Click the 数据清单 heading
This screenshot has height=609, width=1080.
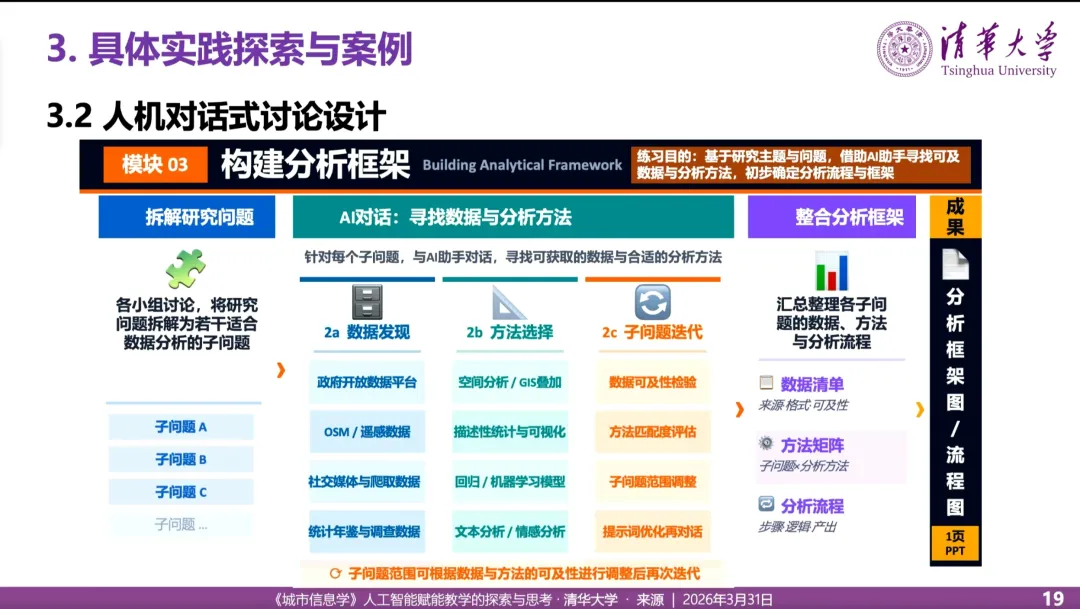[812, 384]
